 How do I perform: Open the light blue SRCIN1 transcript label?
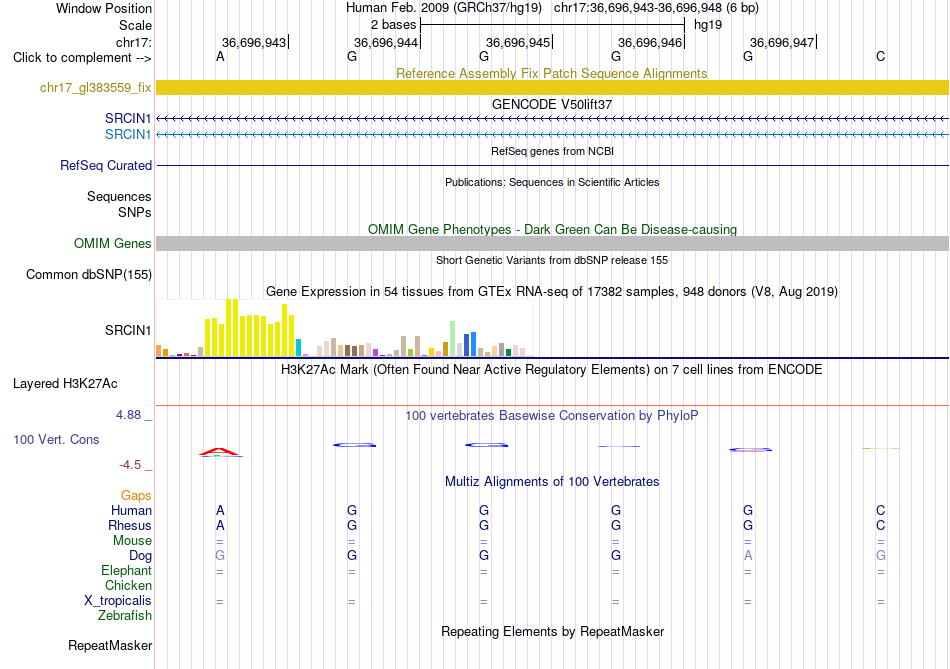click(127, 134)
